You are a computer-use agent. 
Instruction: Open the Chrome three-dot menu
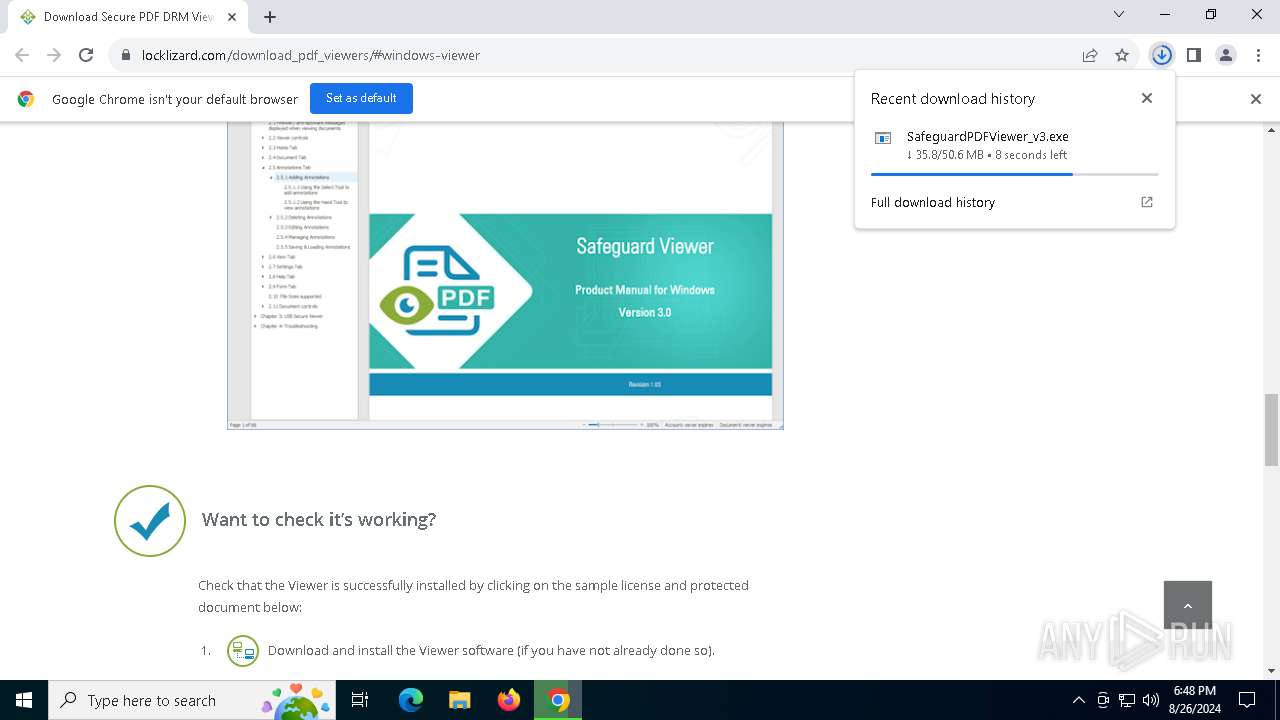coord(1258,55)
